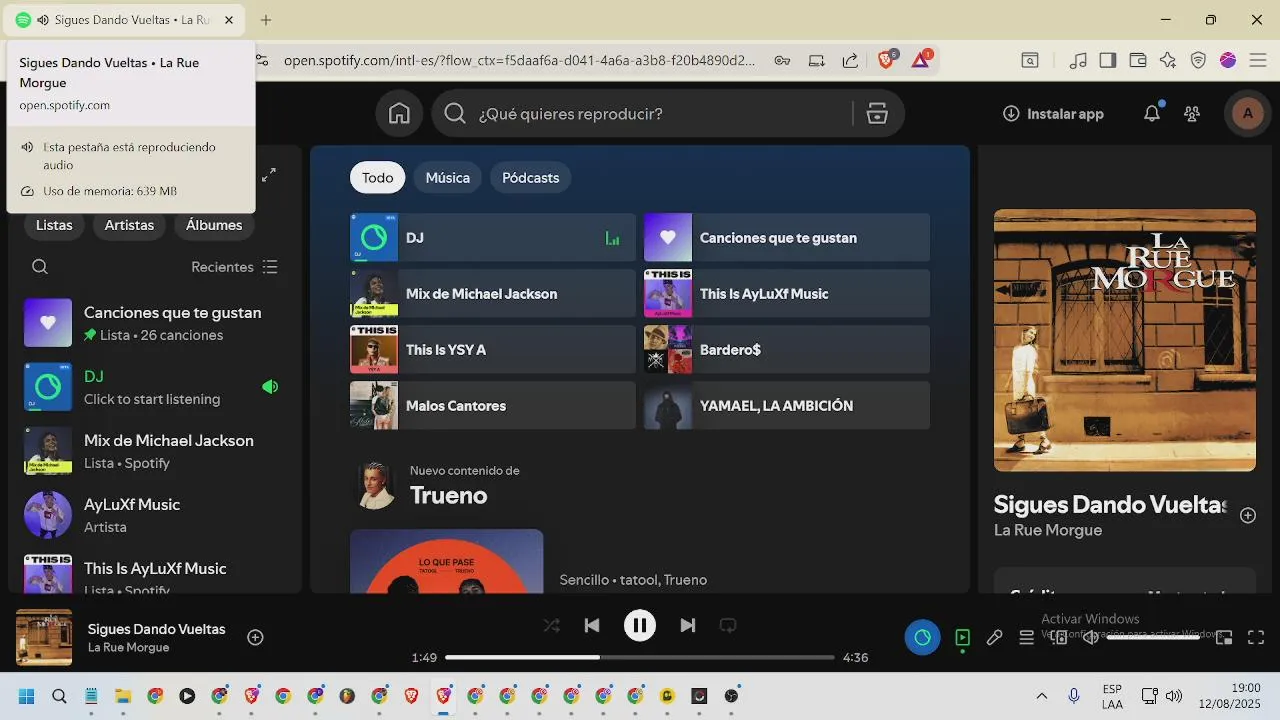Open Brave VPN shield icon
The image size is (1280, 720).
[x=1198, y=60]
